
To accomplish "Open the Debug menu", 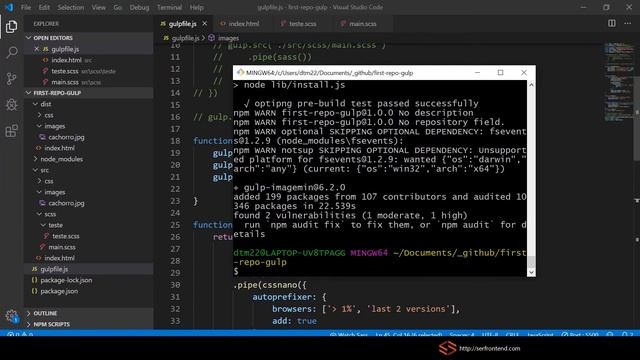I will (x=139, y=7).
